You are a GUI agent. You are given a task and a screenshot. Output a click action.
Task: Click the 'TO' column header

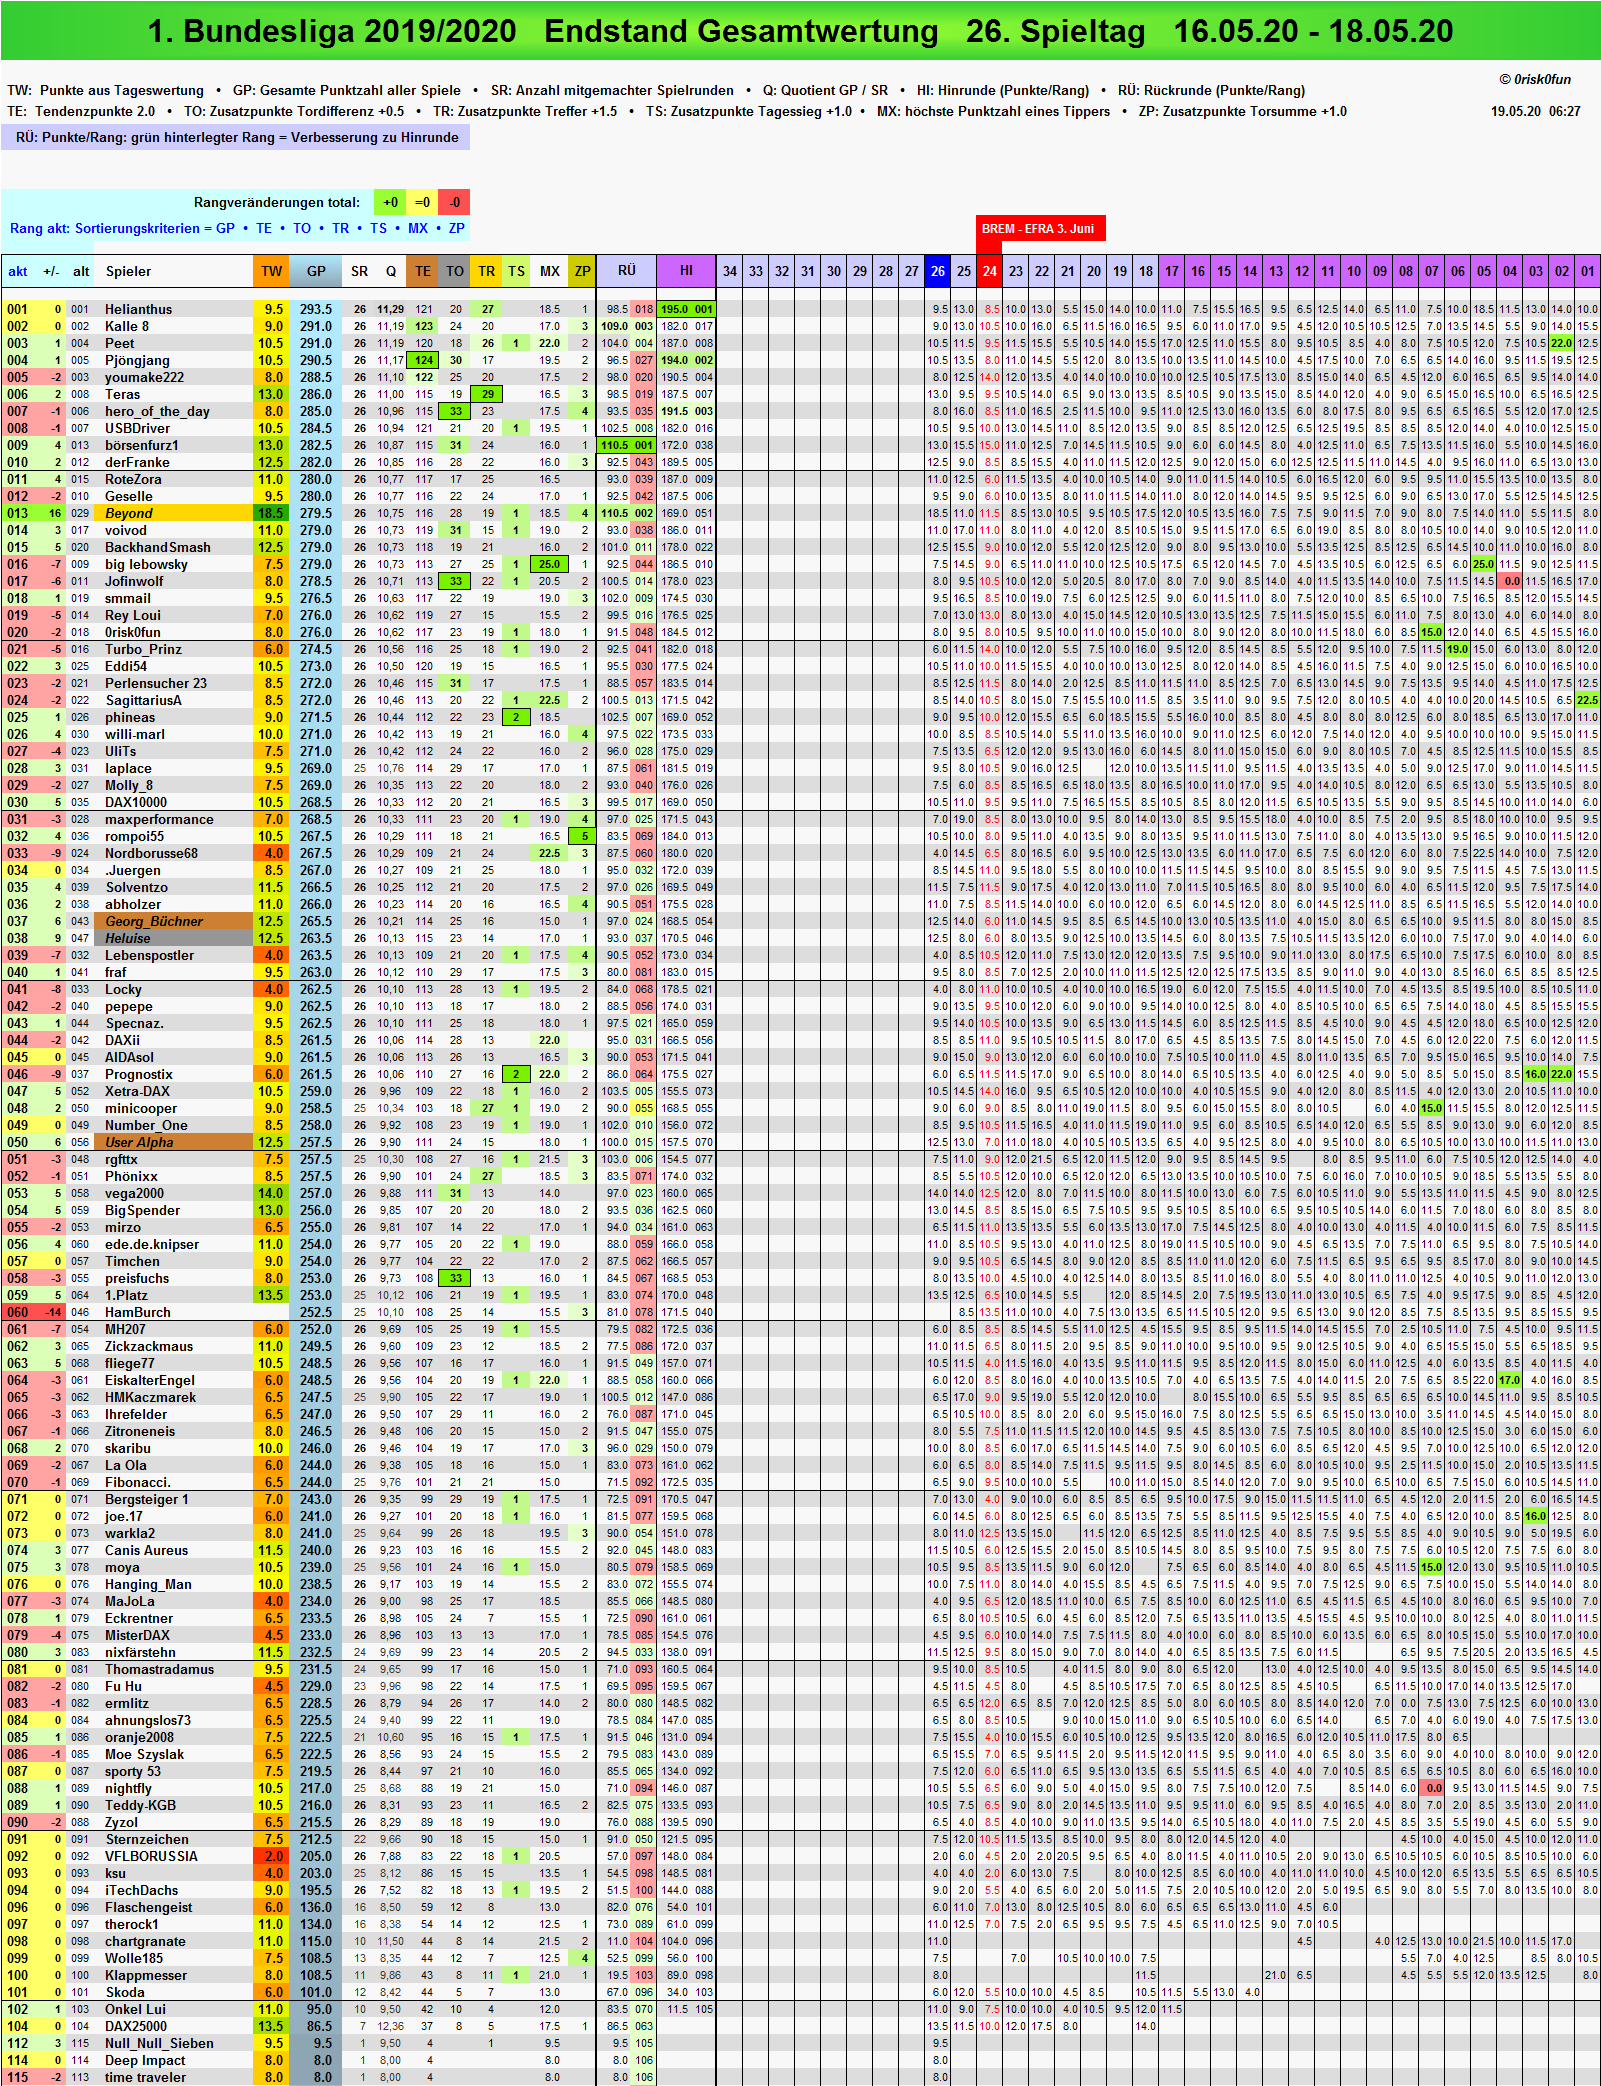(x=455, y=271)
